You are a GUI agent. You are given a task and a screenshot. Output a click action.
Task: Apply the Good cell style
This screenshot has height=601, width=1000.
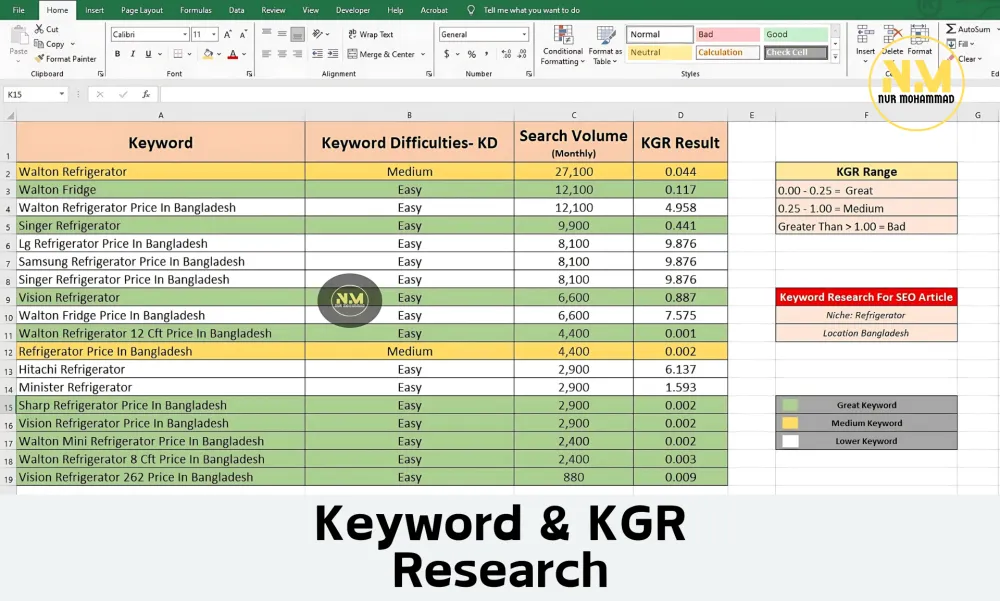pos(796,34)
